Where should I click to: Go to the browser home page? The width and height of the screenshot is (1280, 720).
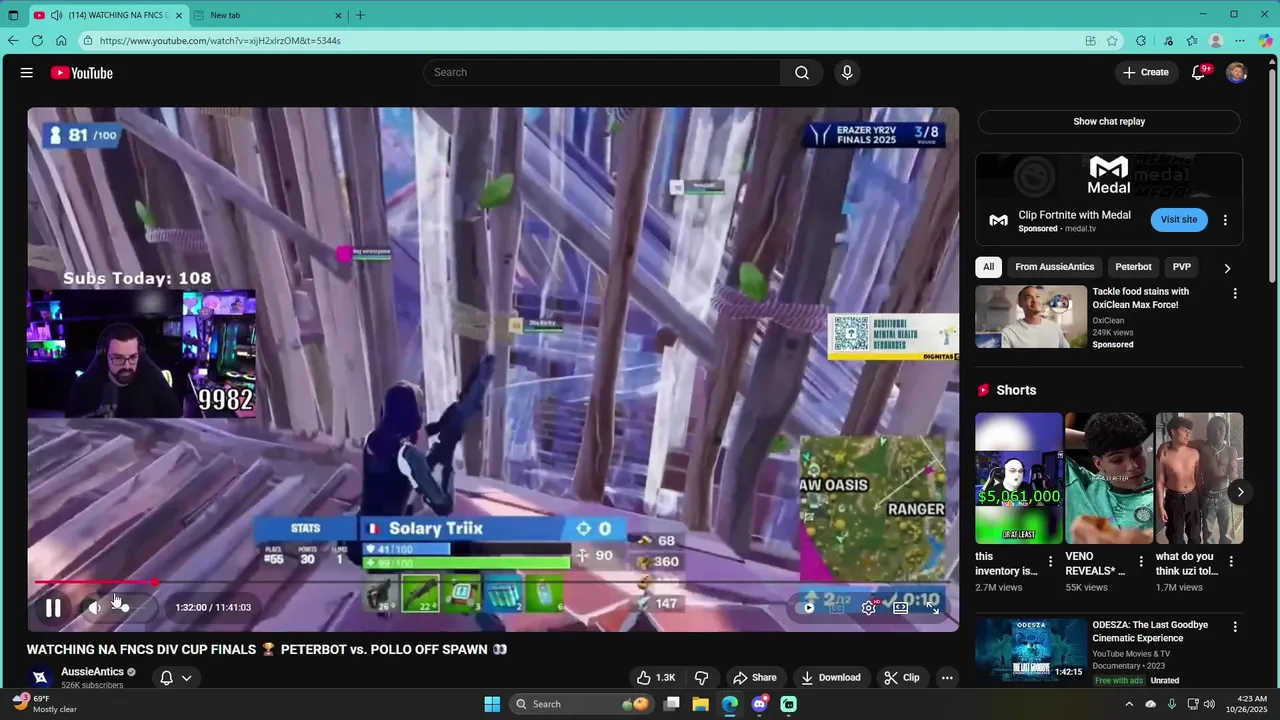61,41
